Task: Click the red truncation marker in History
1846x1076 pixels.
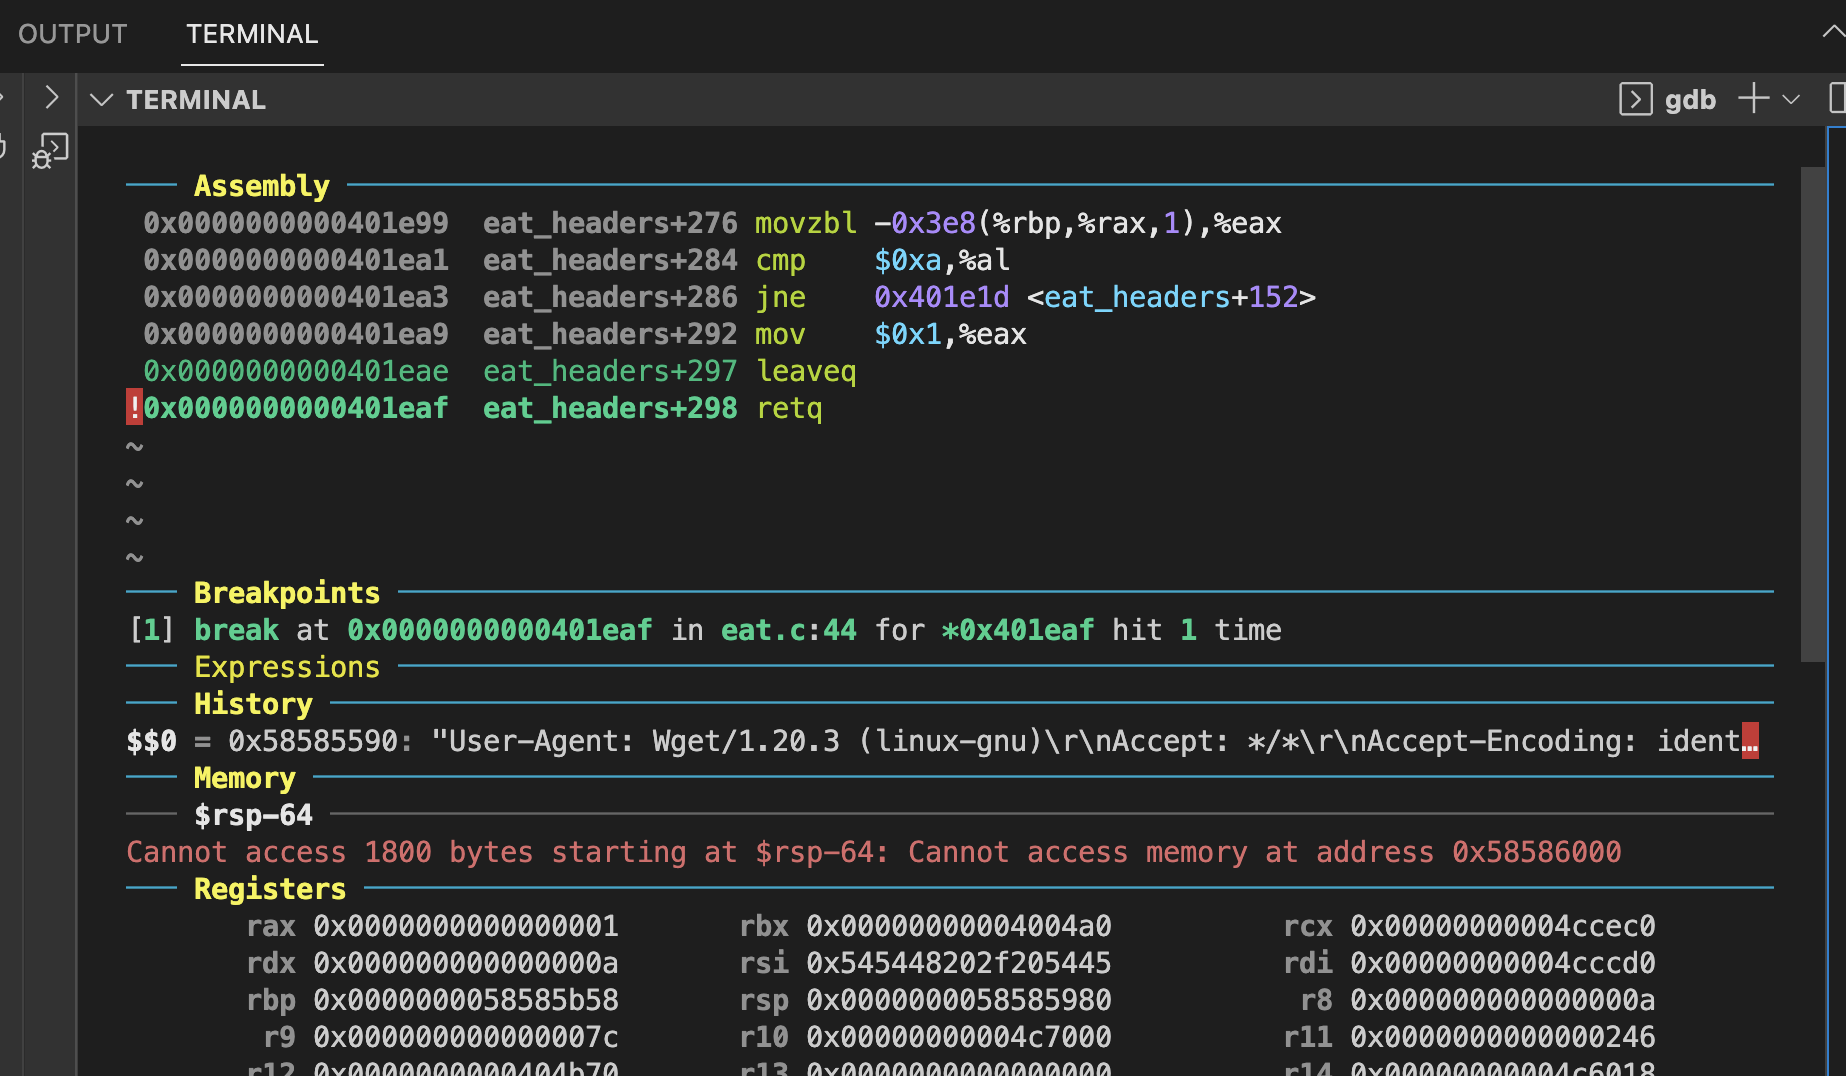Action: (x=1749, y=741)
